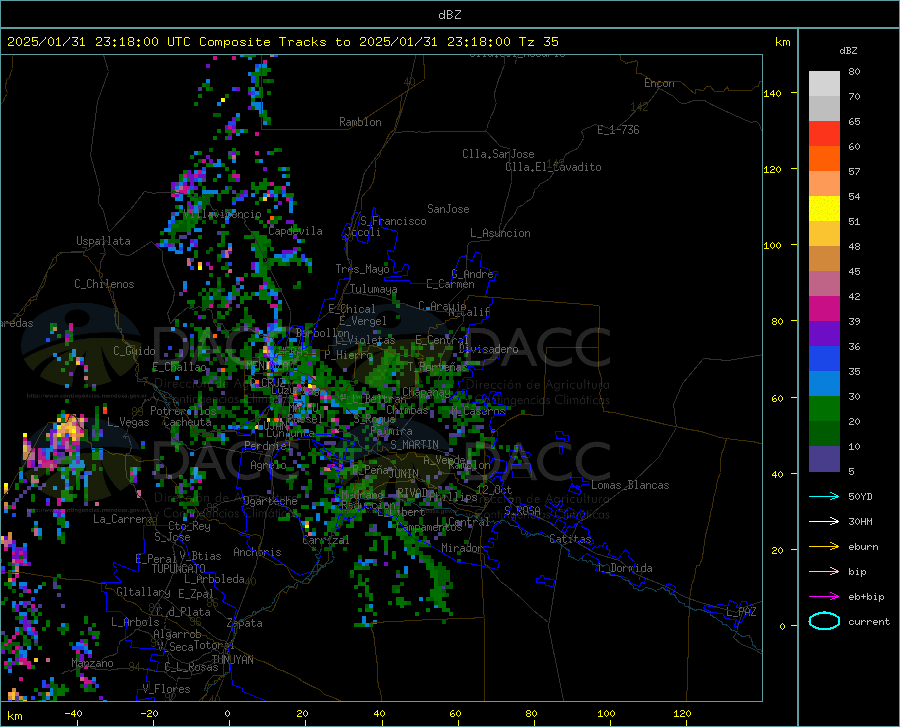
Task: Click the Clla.El_Cavadito map label
Action: [553, 167]
